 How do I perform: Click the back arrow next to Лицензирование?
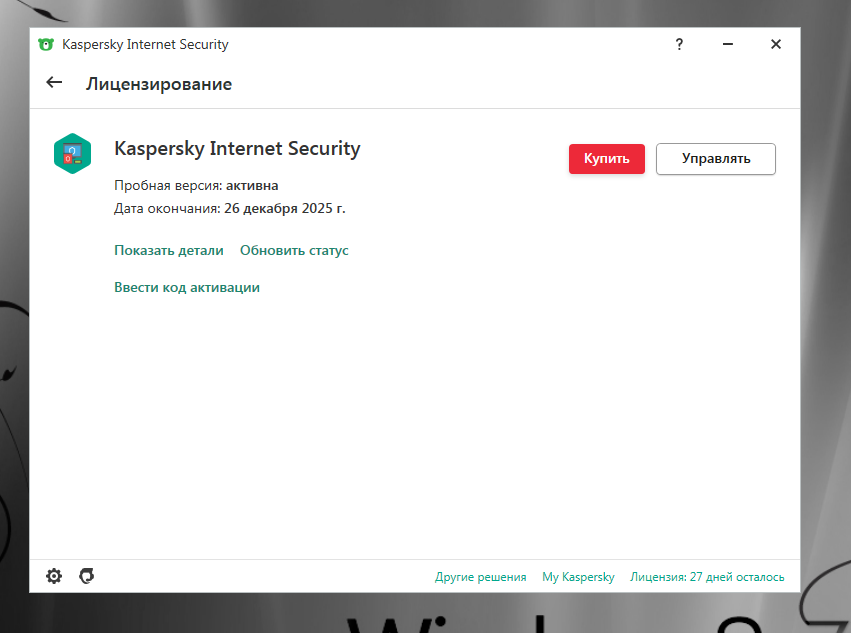coord(54,83)
